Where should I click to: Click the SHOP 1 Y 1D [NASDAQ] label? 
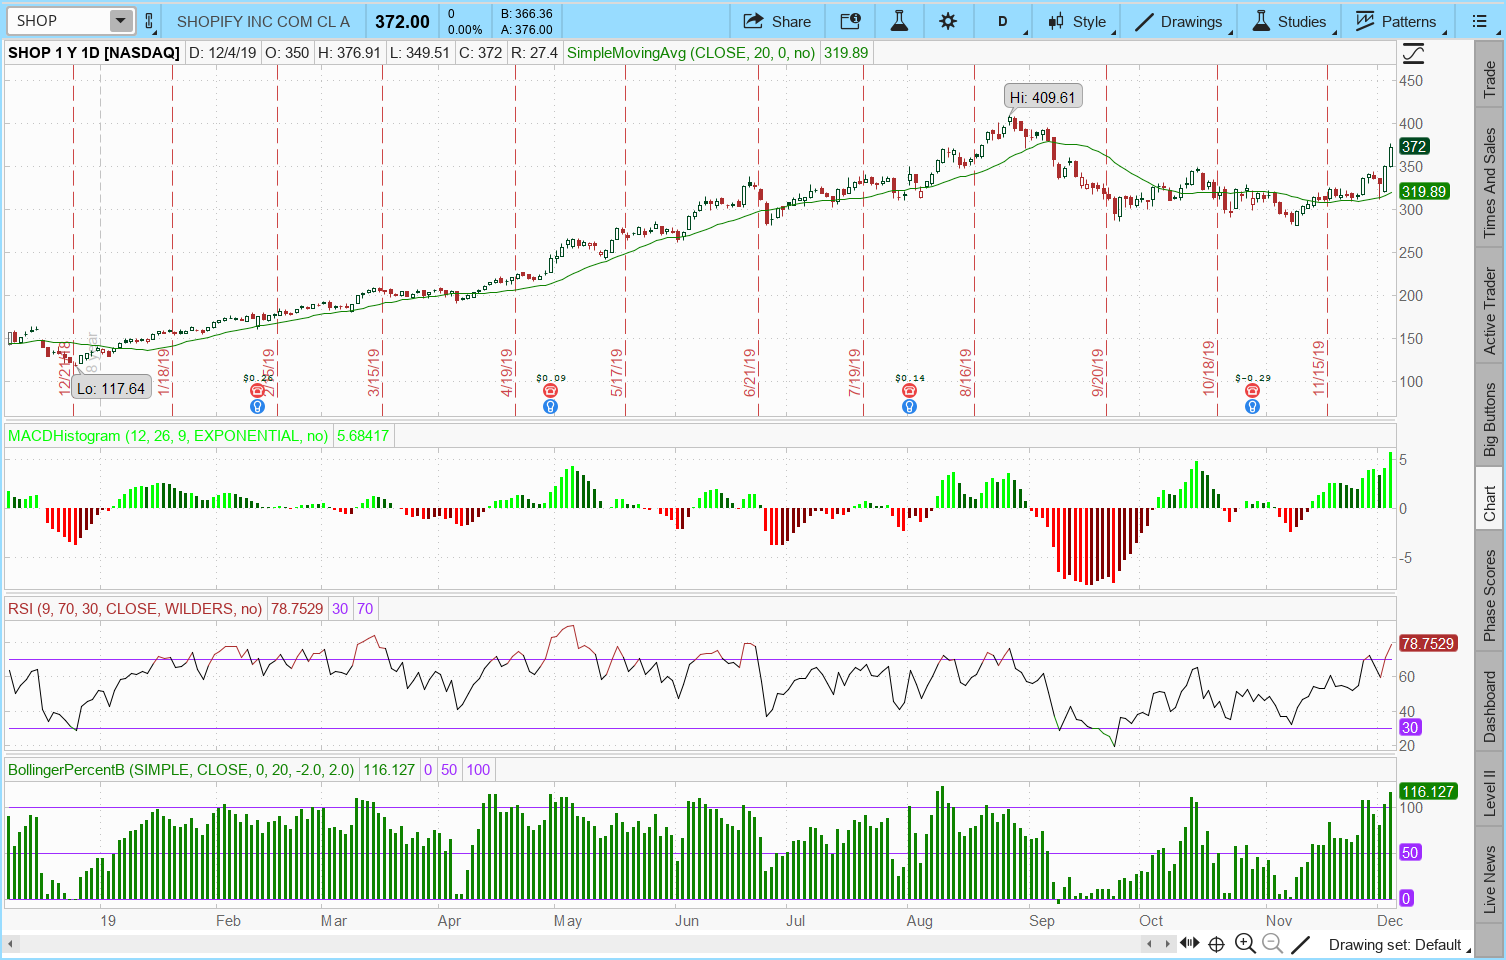[94, 53]
